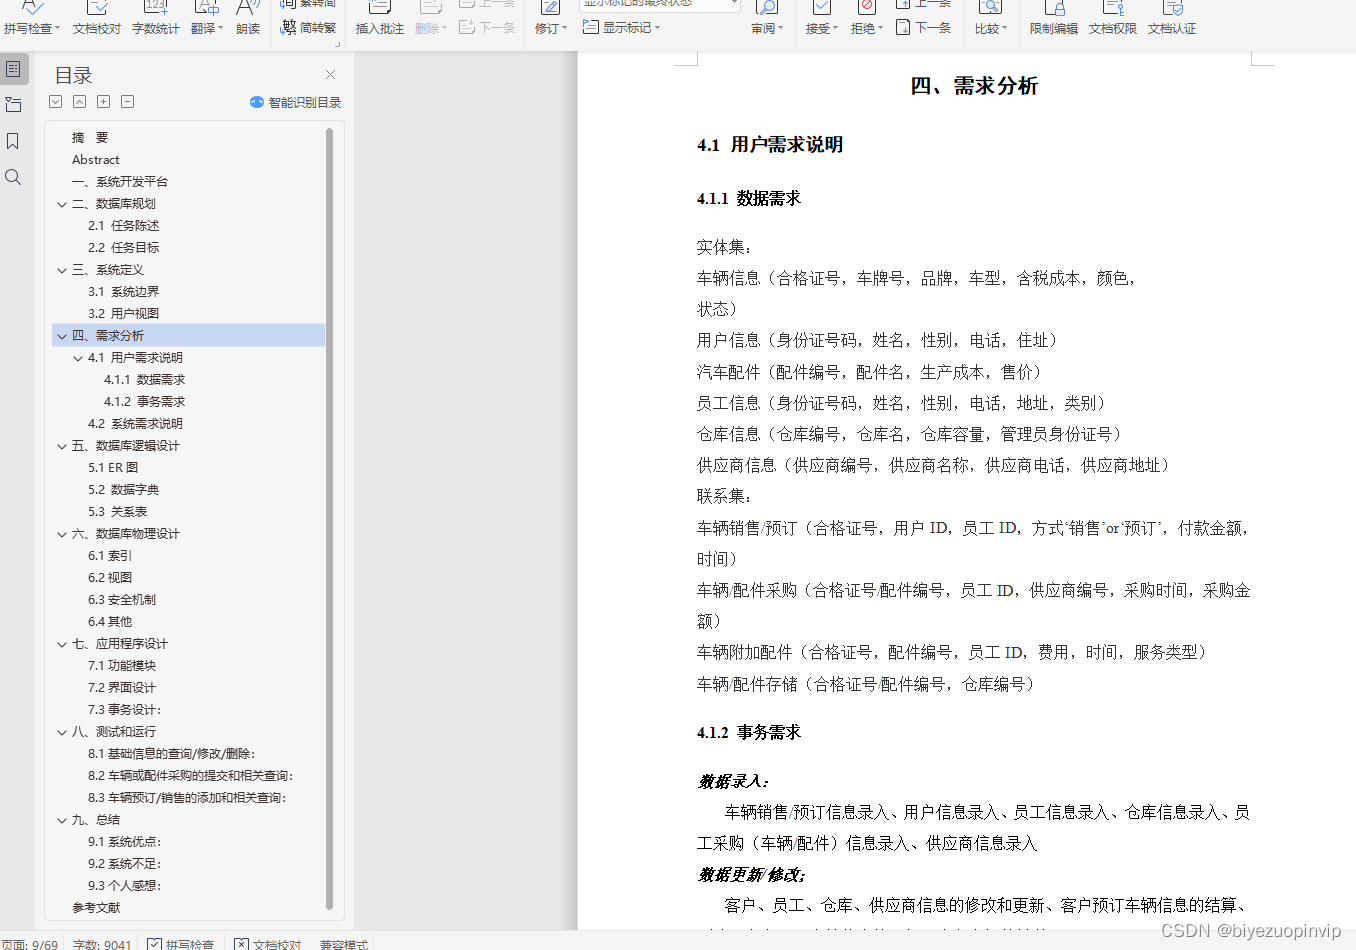Open the 比较 compare dropdown
This screenshot has height=950, width=1356.
click(991, 19)
